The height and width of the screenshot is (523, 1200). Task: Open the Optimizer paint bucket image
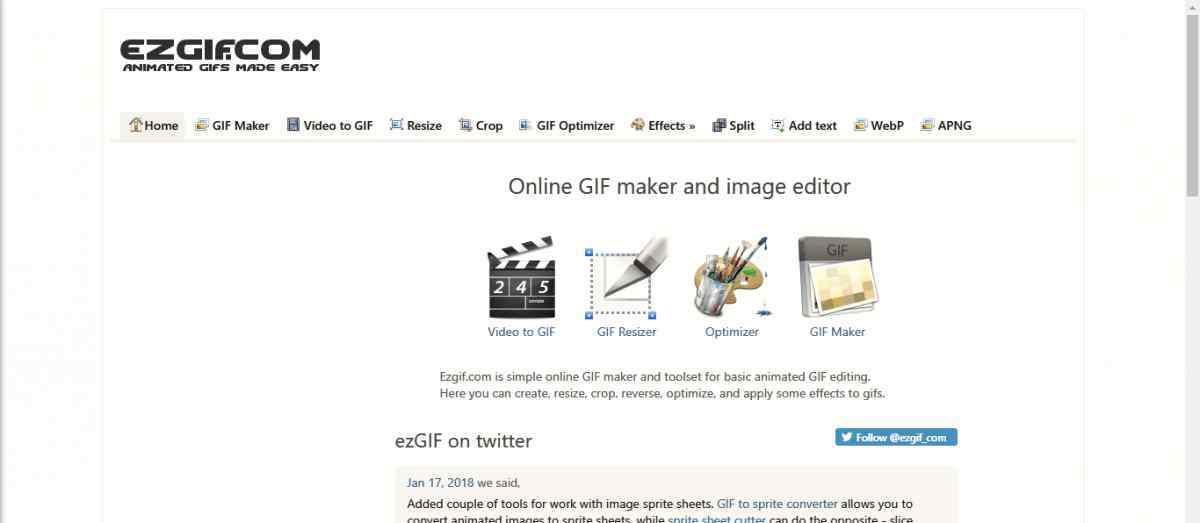[x=731, y=277]
